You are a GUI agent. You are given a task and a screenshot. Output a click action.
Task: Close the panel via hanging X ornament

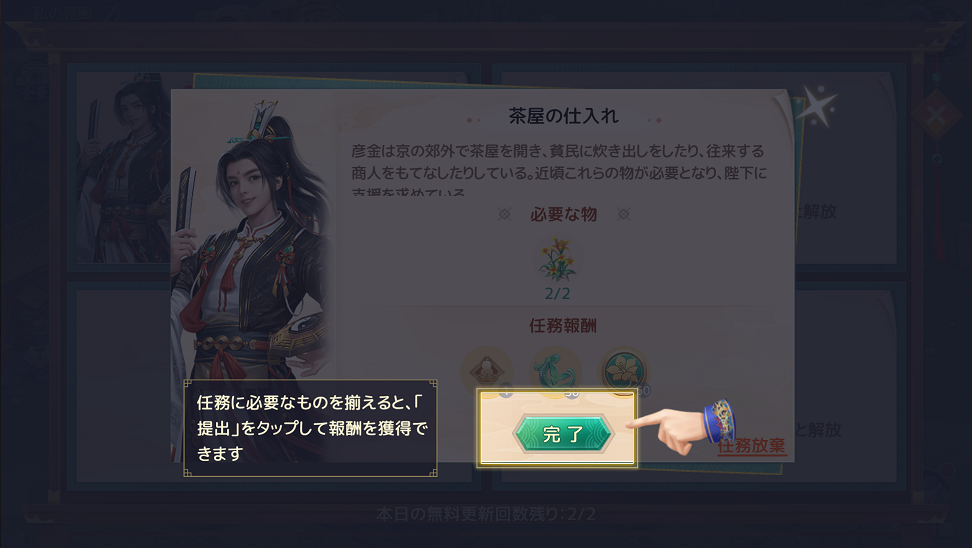[937, 115]
